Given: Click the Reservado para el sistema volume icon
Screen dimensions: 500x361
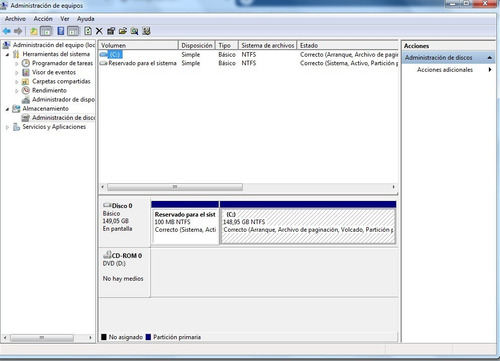Looking at the screenshot, I should point(104,63).
